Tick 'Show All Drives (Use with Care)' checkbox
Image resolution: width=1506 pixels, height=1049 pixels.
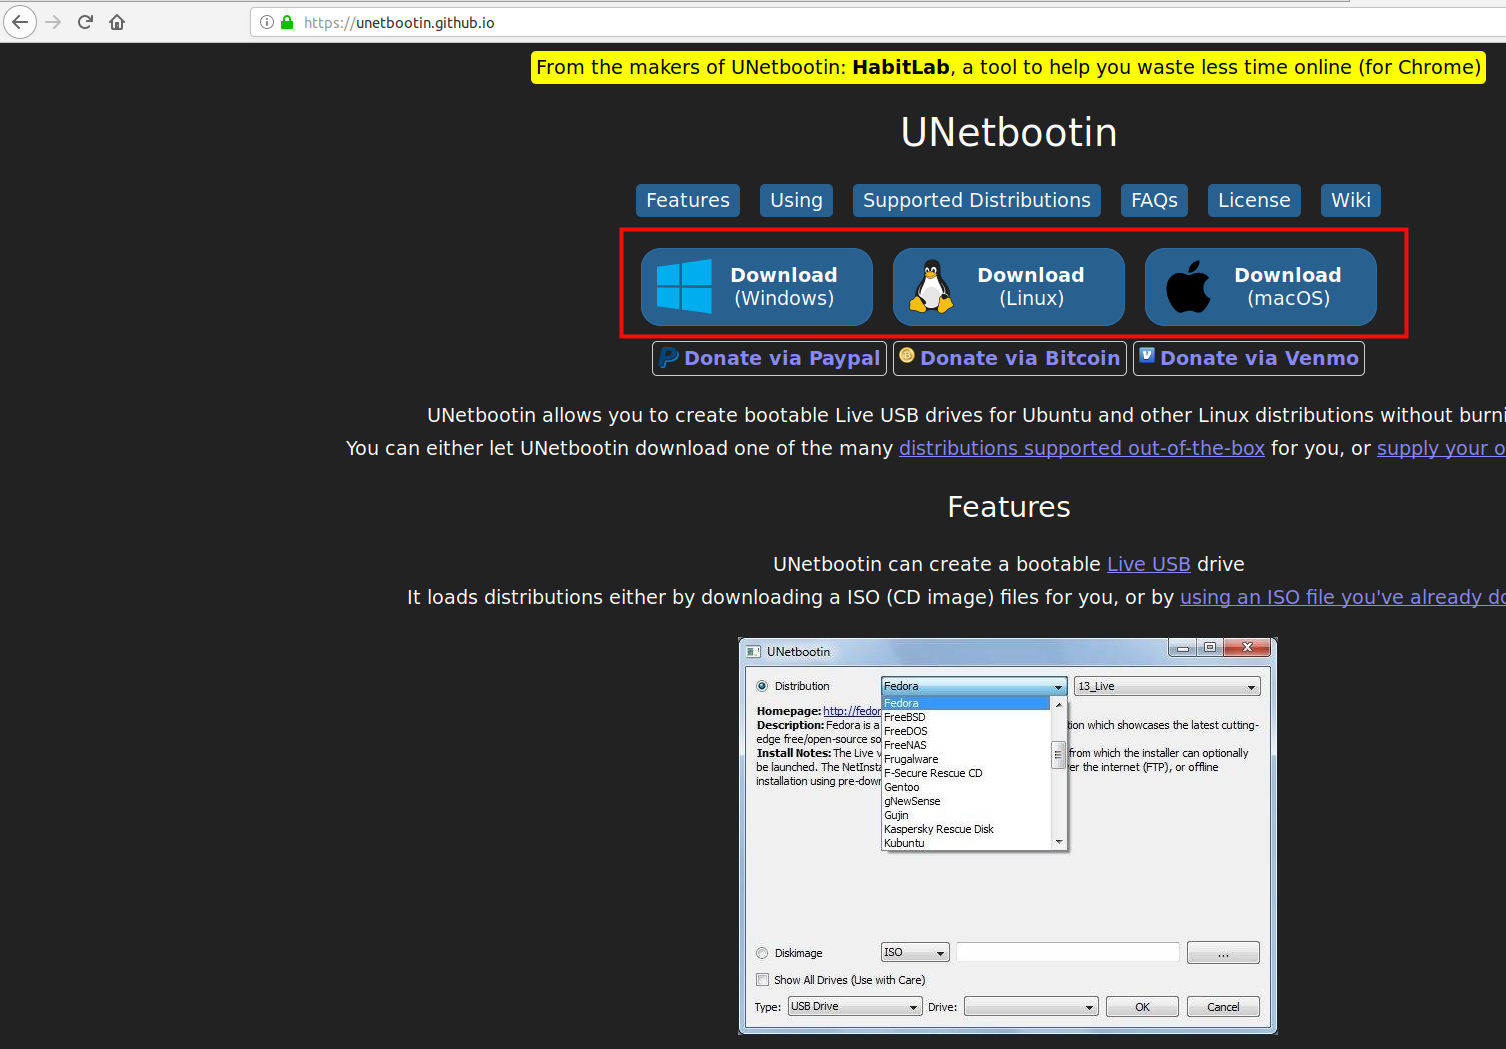pos(763,980)
